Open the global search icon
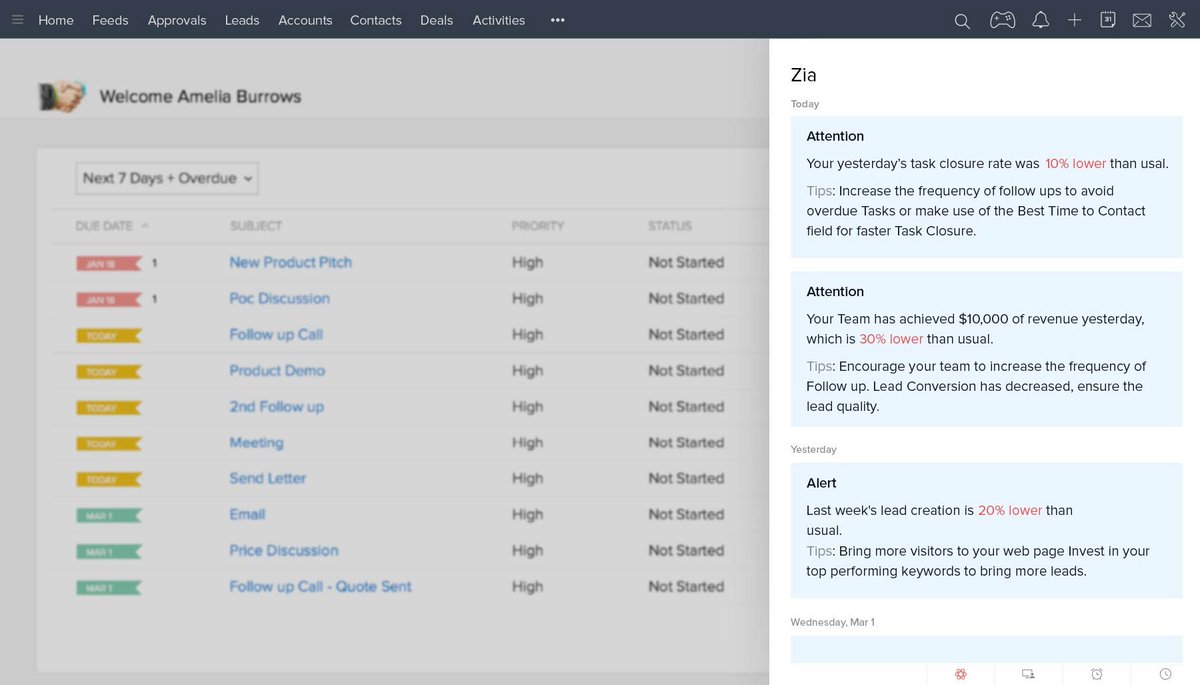Image resolution: width=1200 pixels, height=685 pixels. [x=961, y=20]
